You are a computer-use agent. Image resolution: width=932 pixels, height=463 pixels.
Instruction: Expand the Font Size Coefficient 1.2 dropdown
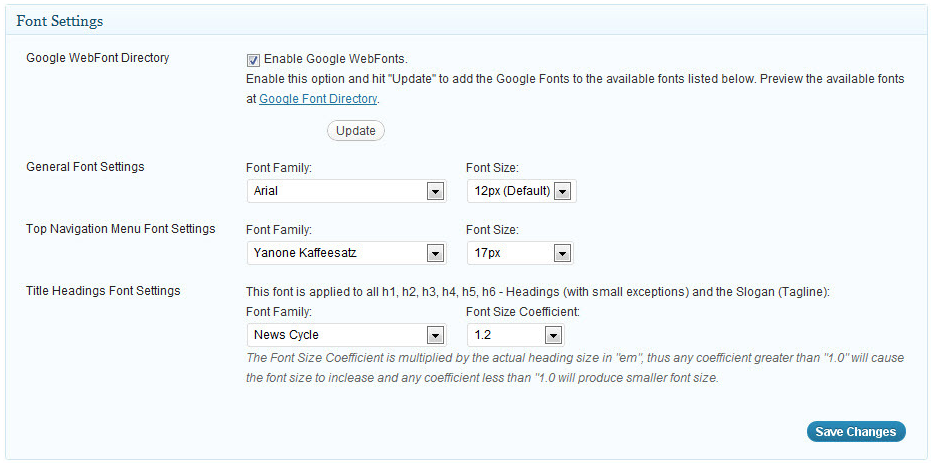coord(515,335)
